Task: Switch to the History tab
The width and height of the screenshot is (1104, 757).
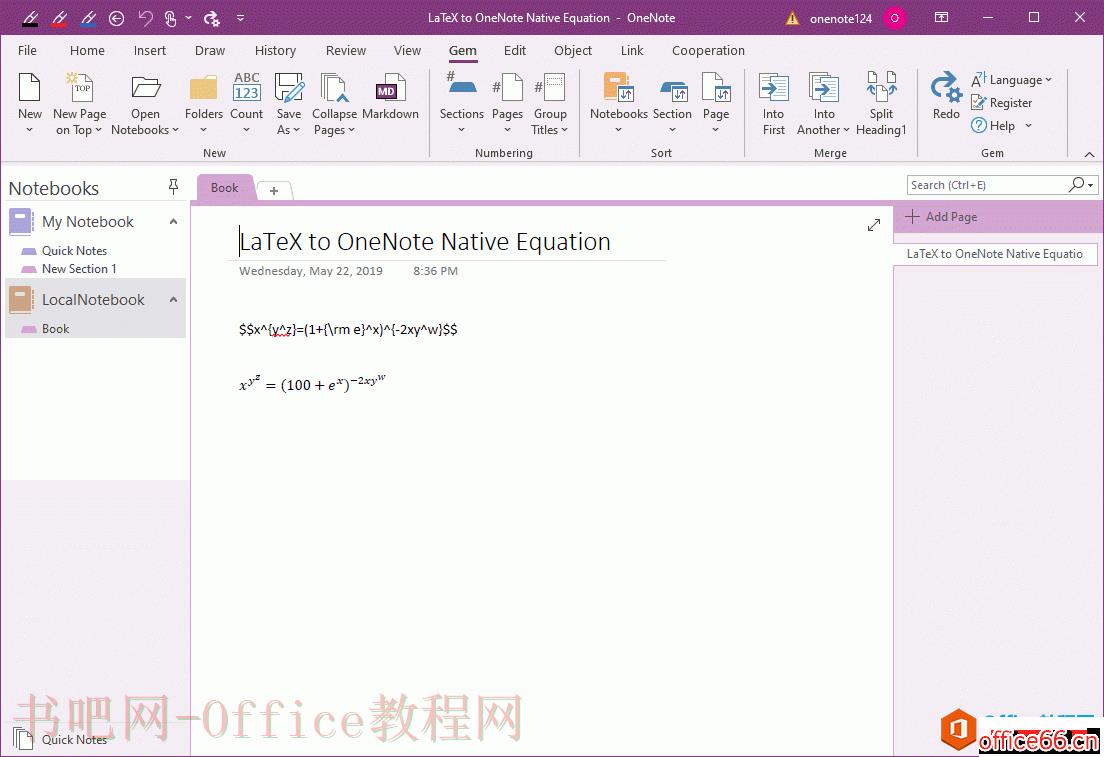Action: (275, 51)
